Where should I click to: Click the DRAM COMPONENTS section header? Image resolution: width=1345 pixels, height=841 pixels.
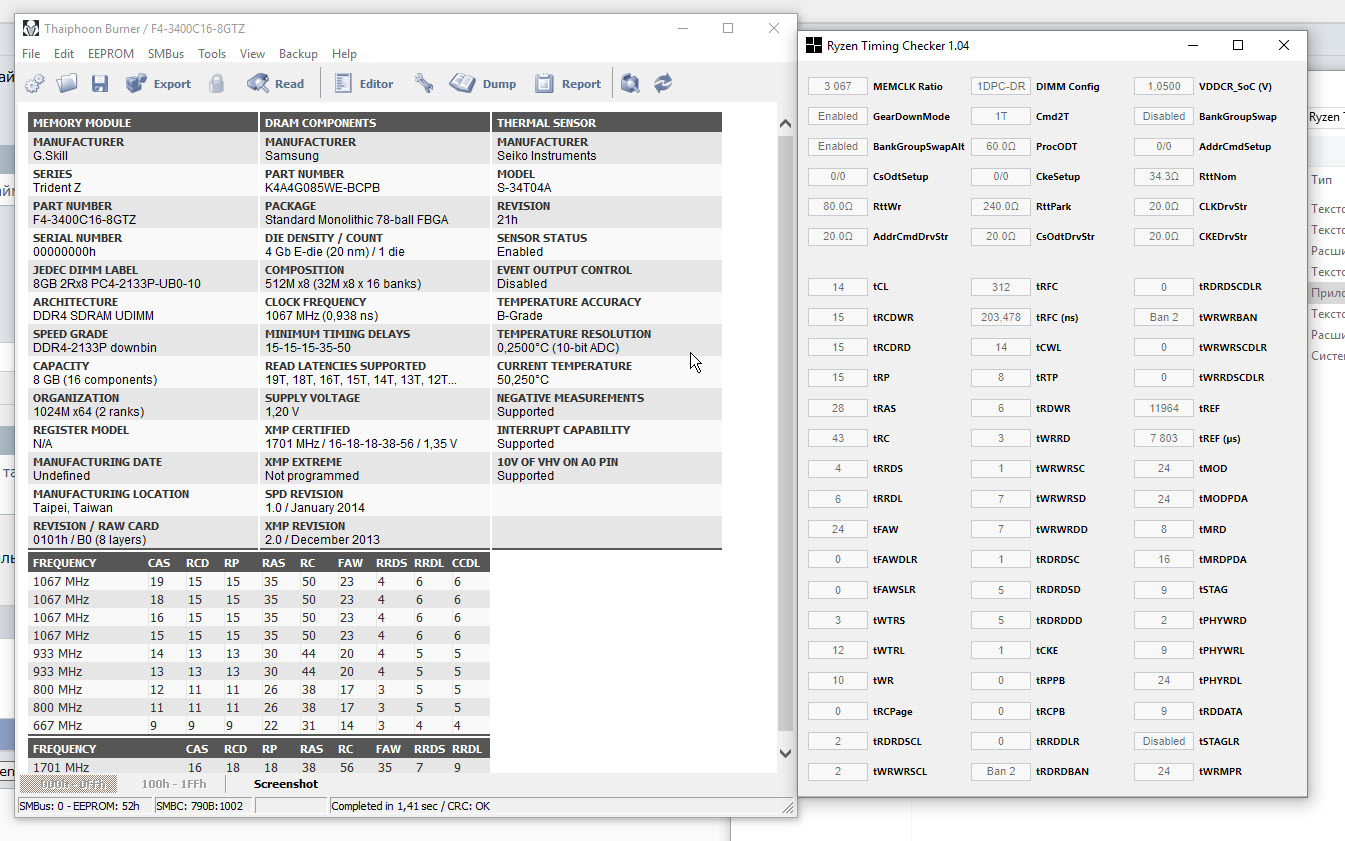click(x=375, y=122)
